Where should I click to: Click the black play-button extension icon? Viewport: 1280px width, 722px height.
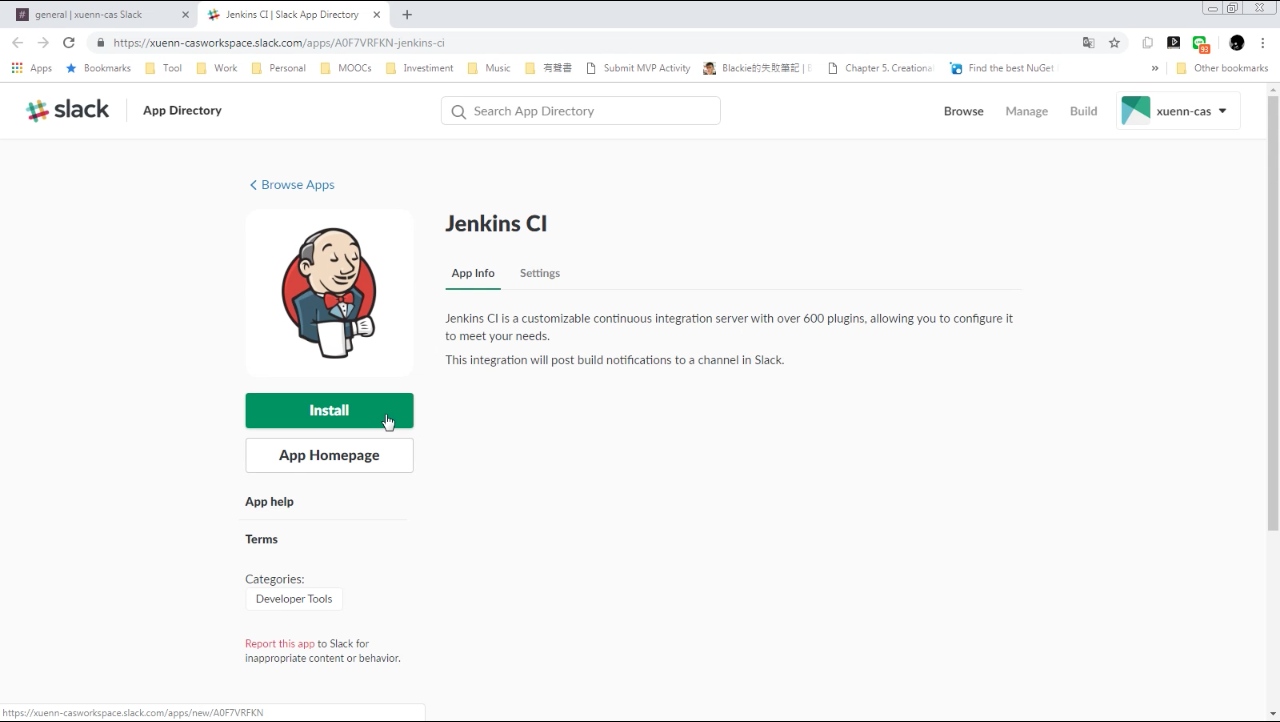point(1174,43)
